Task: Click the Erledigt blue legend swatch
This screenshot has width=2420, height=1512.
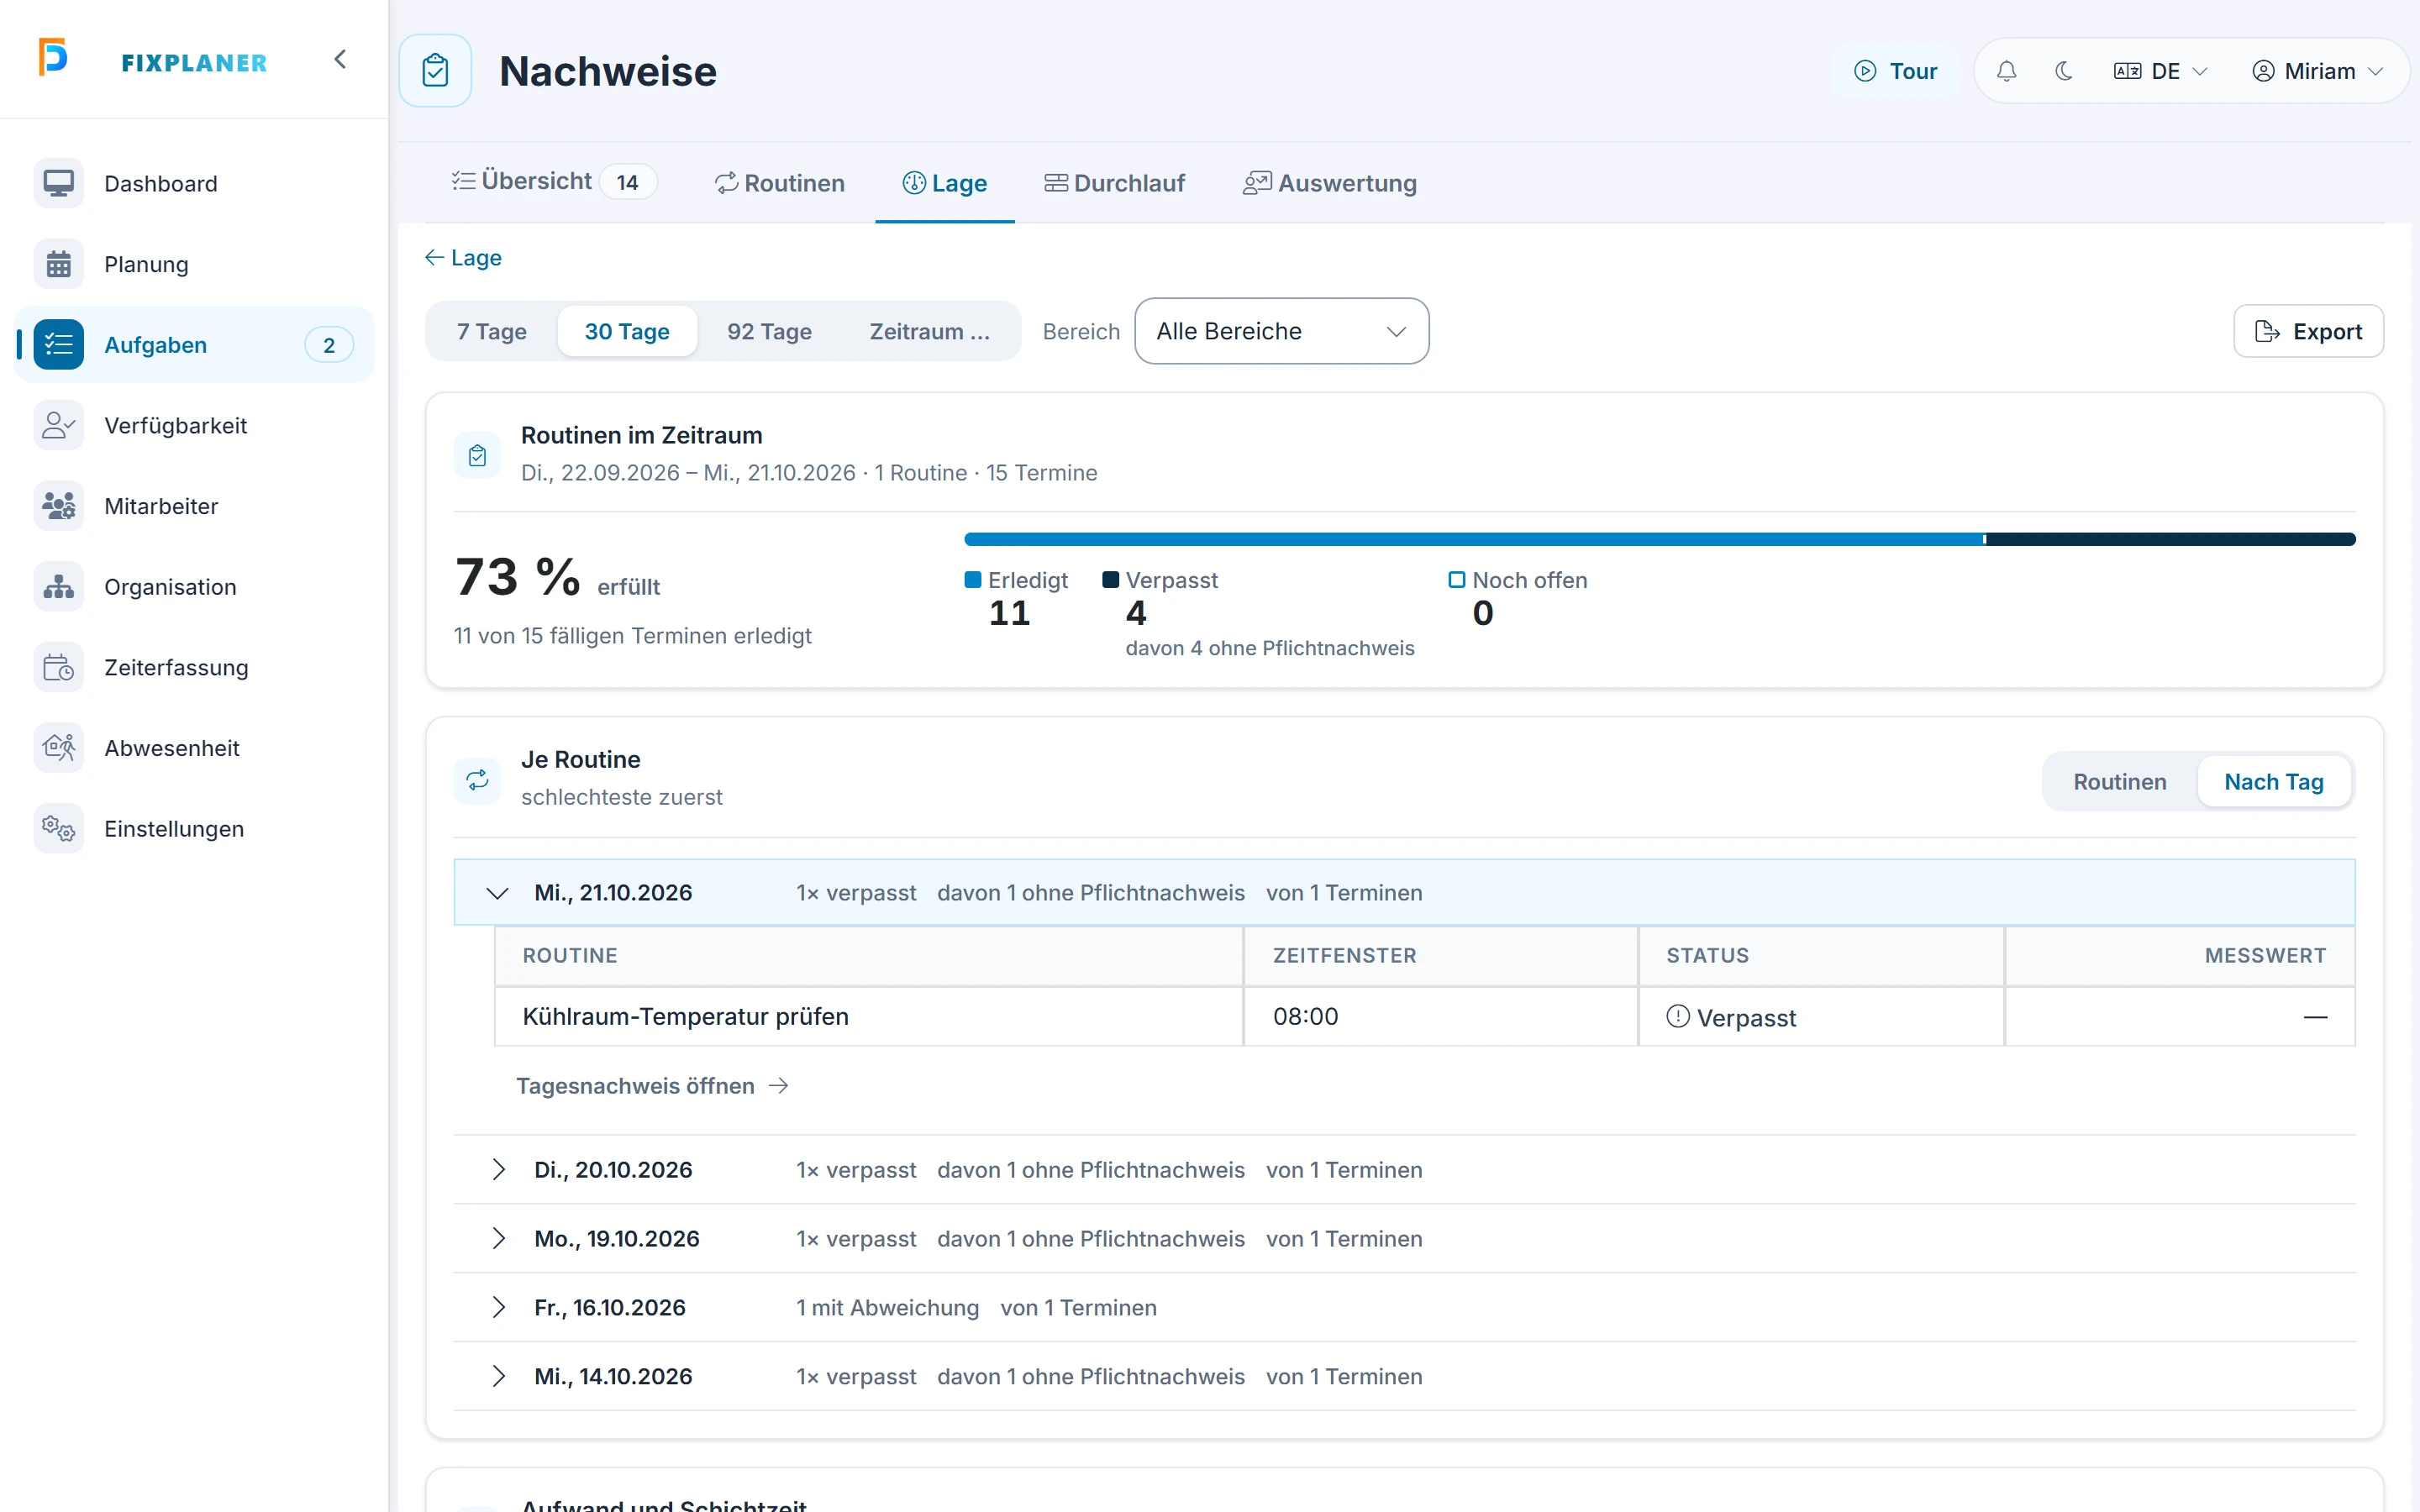Action: (x=972, y=580)
